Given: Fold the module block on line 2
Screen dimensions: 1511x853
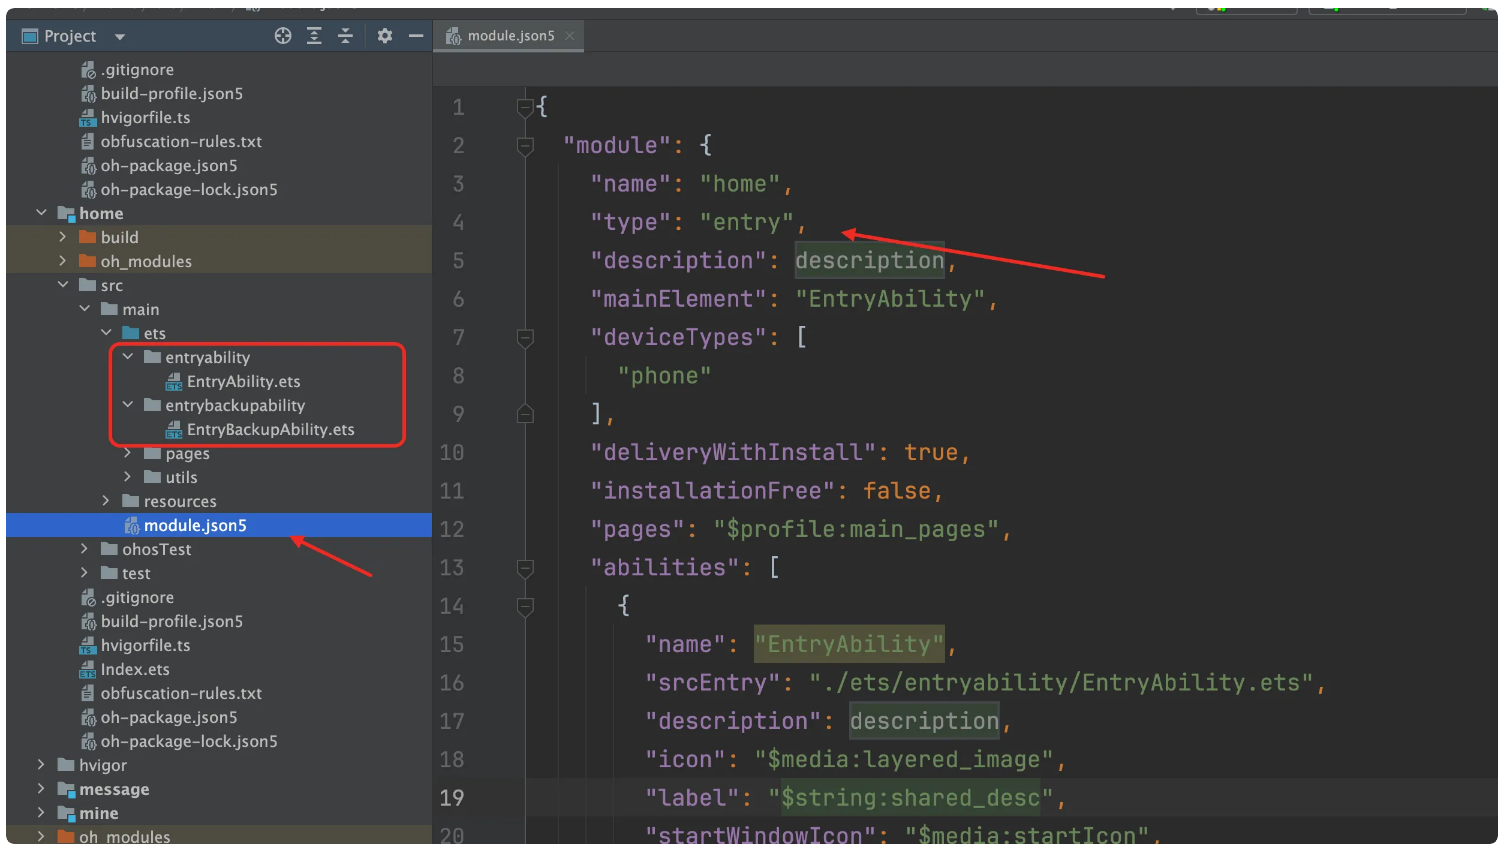Looking at the screenshot, I should 524,146.
